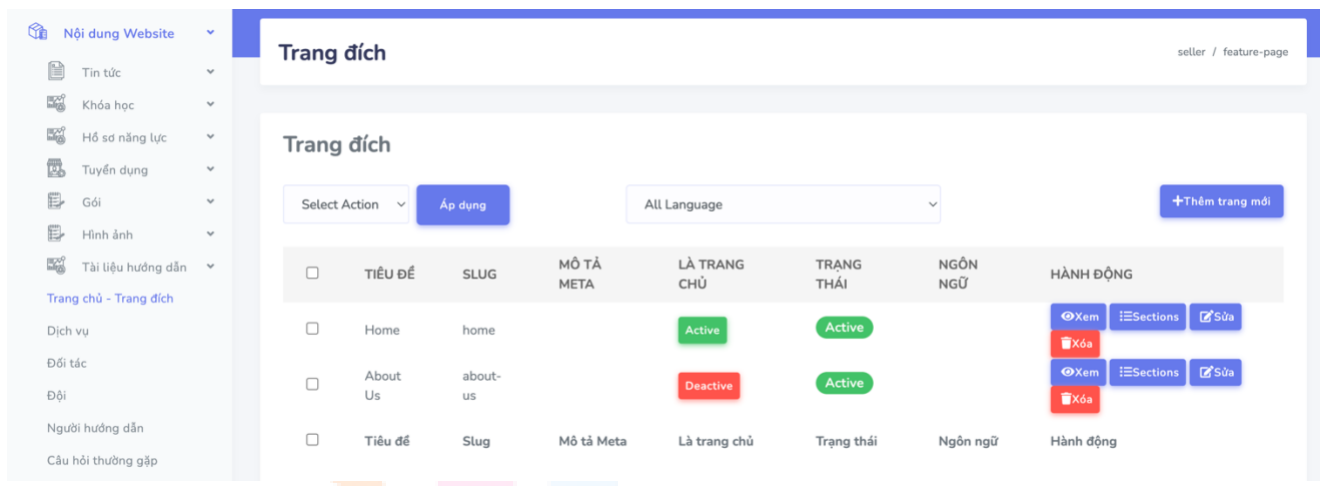This screenshot has height=486, width=1326.
Task: Open the Select Action dropdown
Action: (346, 204)
